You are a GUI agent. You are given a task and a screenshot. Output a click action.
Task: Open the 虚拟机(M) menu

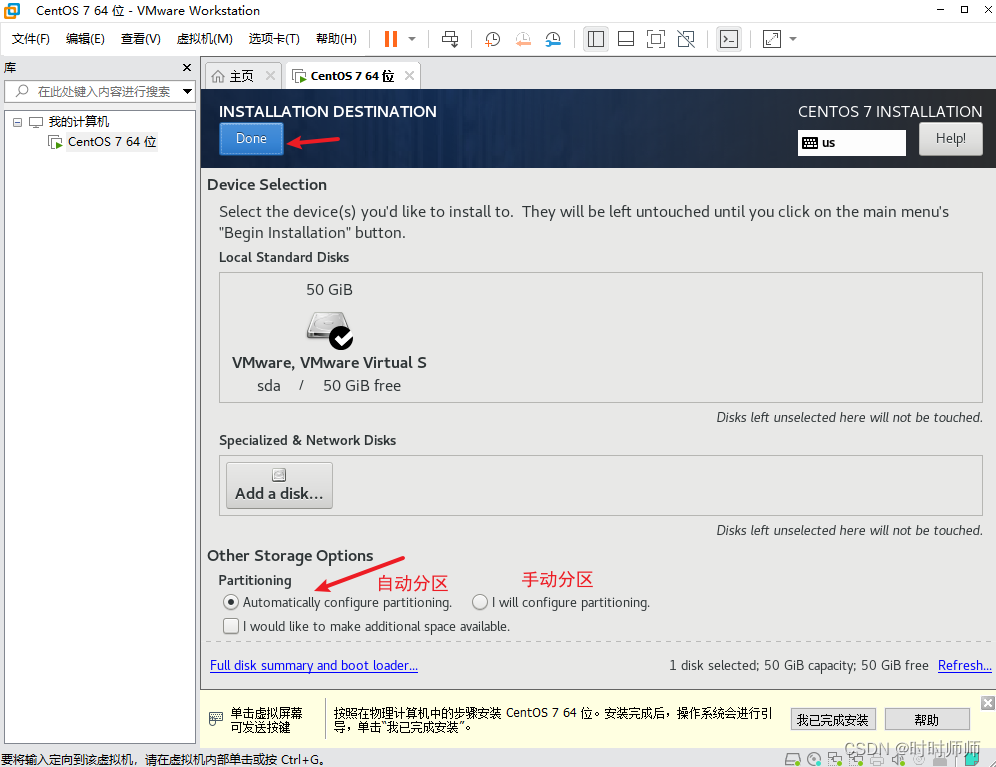coord(205,39)
